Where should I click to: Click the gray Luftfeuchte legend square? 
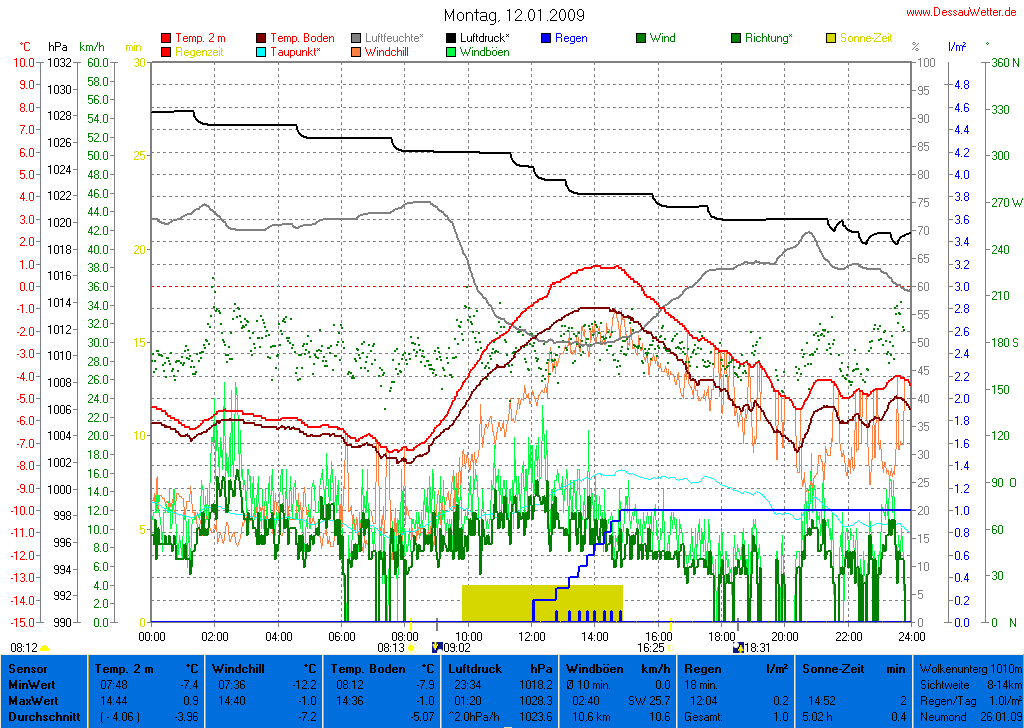(x=357, y=38)
